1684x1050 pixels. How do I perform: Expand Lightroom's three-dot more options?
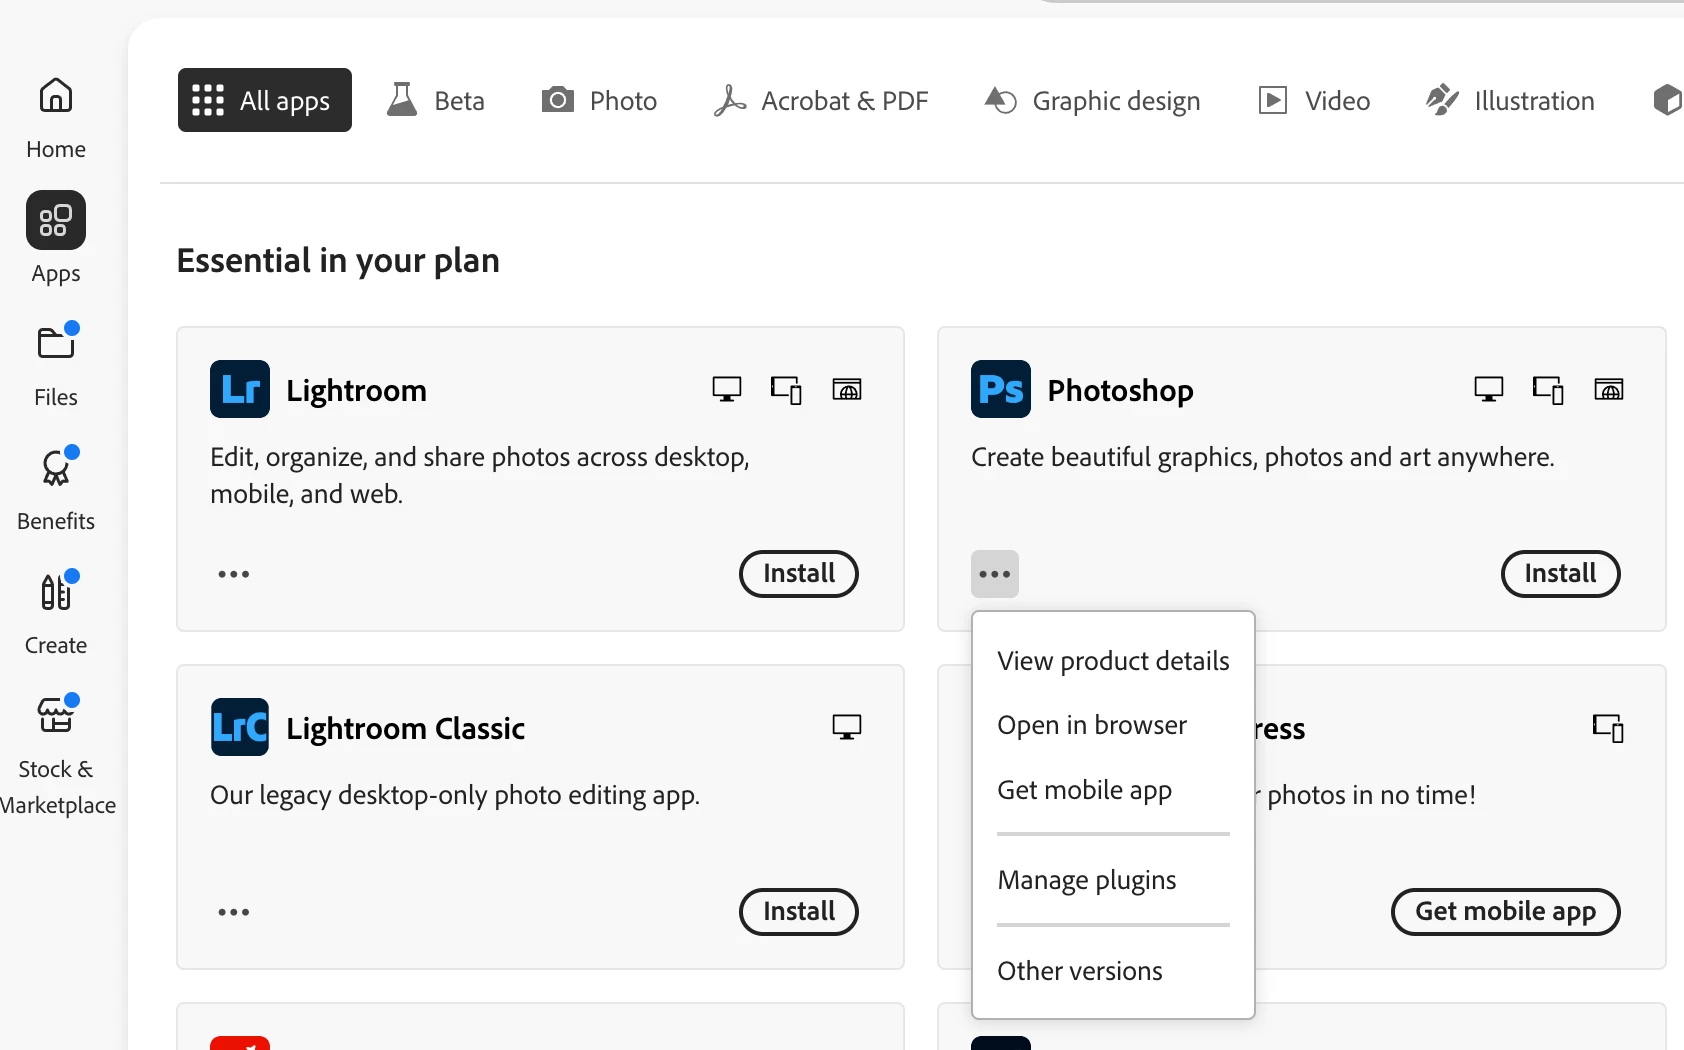[234, 574]
